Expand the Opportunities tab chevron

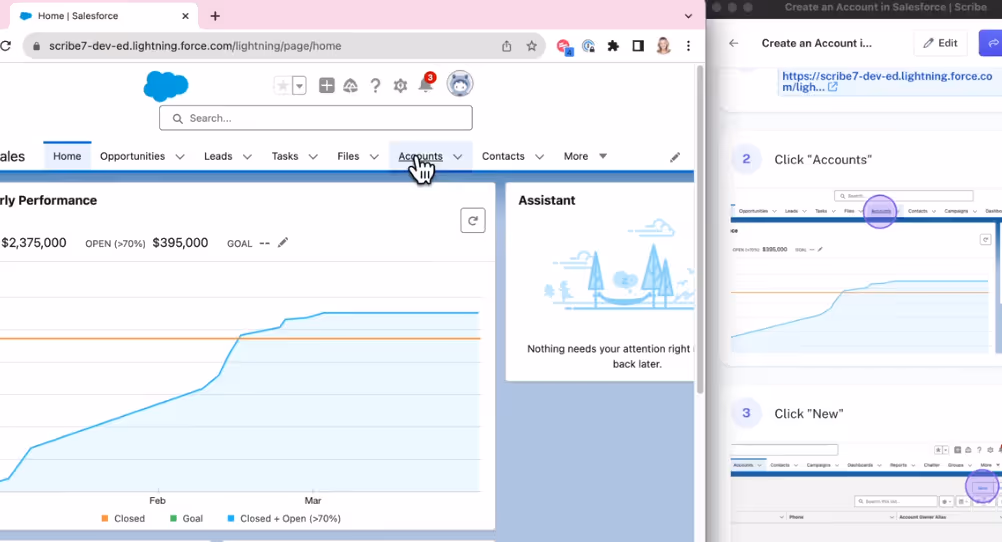pyautogui.click(x=180, y=157)
